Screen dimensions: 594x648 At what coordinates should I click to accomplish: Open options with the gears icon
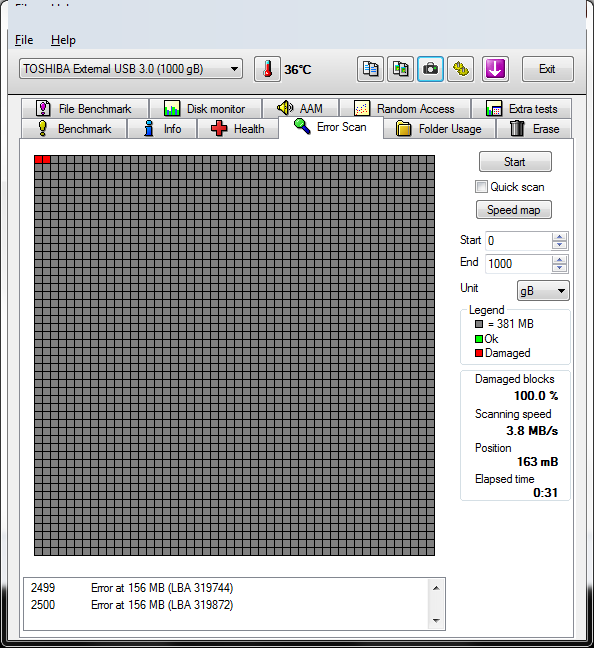coord(460,69)
